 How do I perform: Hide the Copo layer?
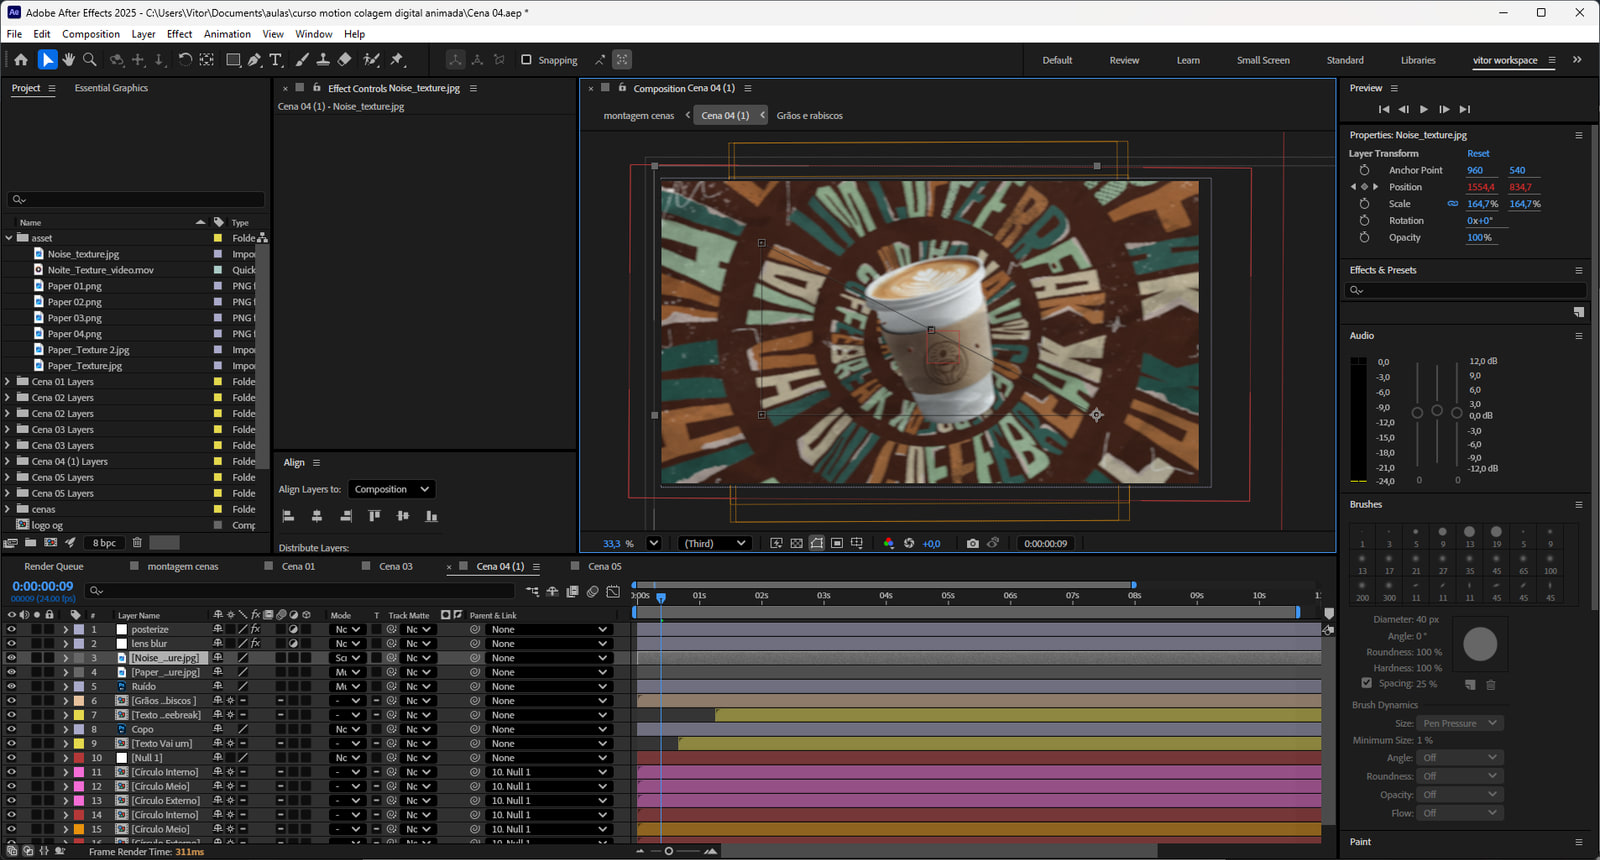click(x=11, y=729)
